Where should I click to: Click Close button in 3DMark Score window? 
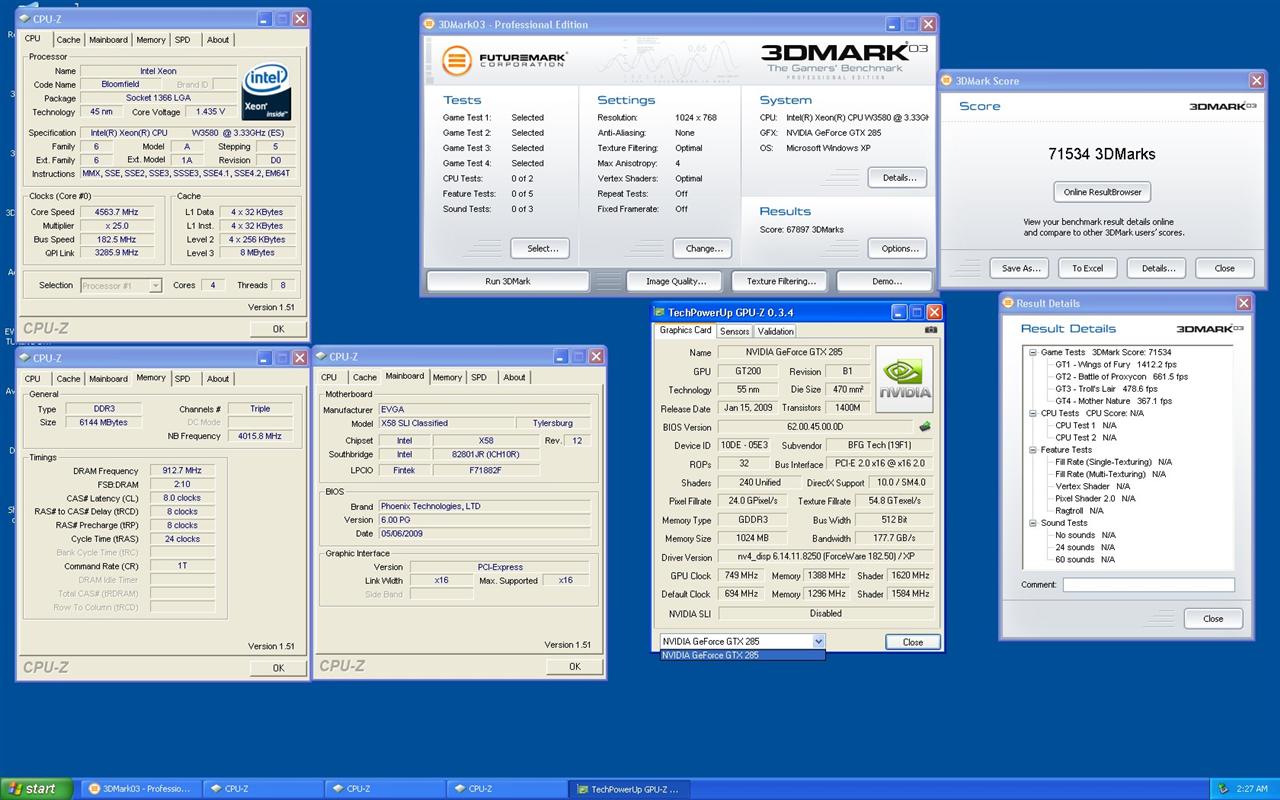[1225, 268]
